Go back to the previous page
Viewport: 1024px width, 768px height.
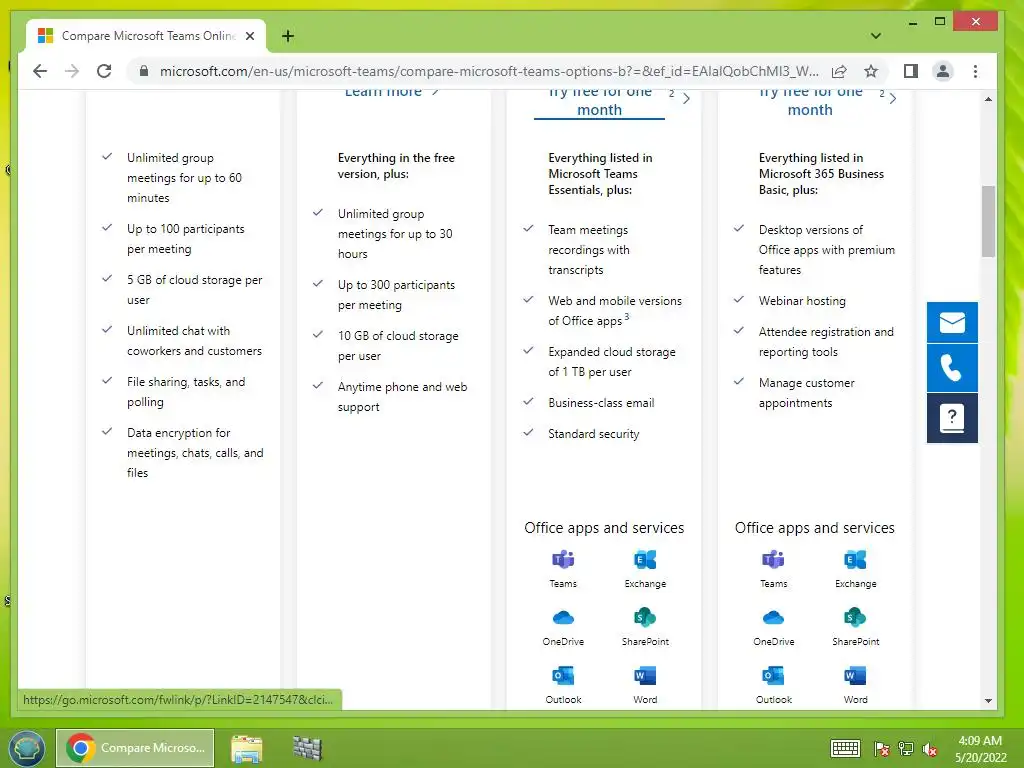(x=40, y=71)
